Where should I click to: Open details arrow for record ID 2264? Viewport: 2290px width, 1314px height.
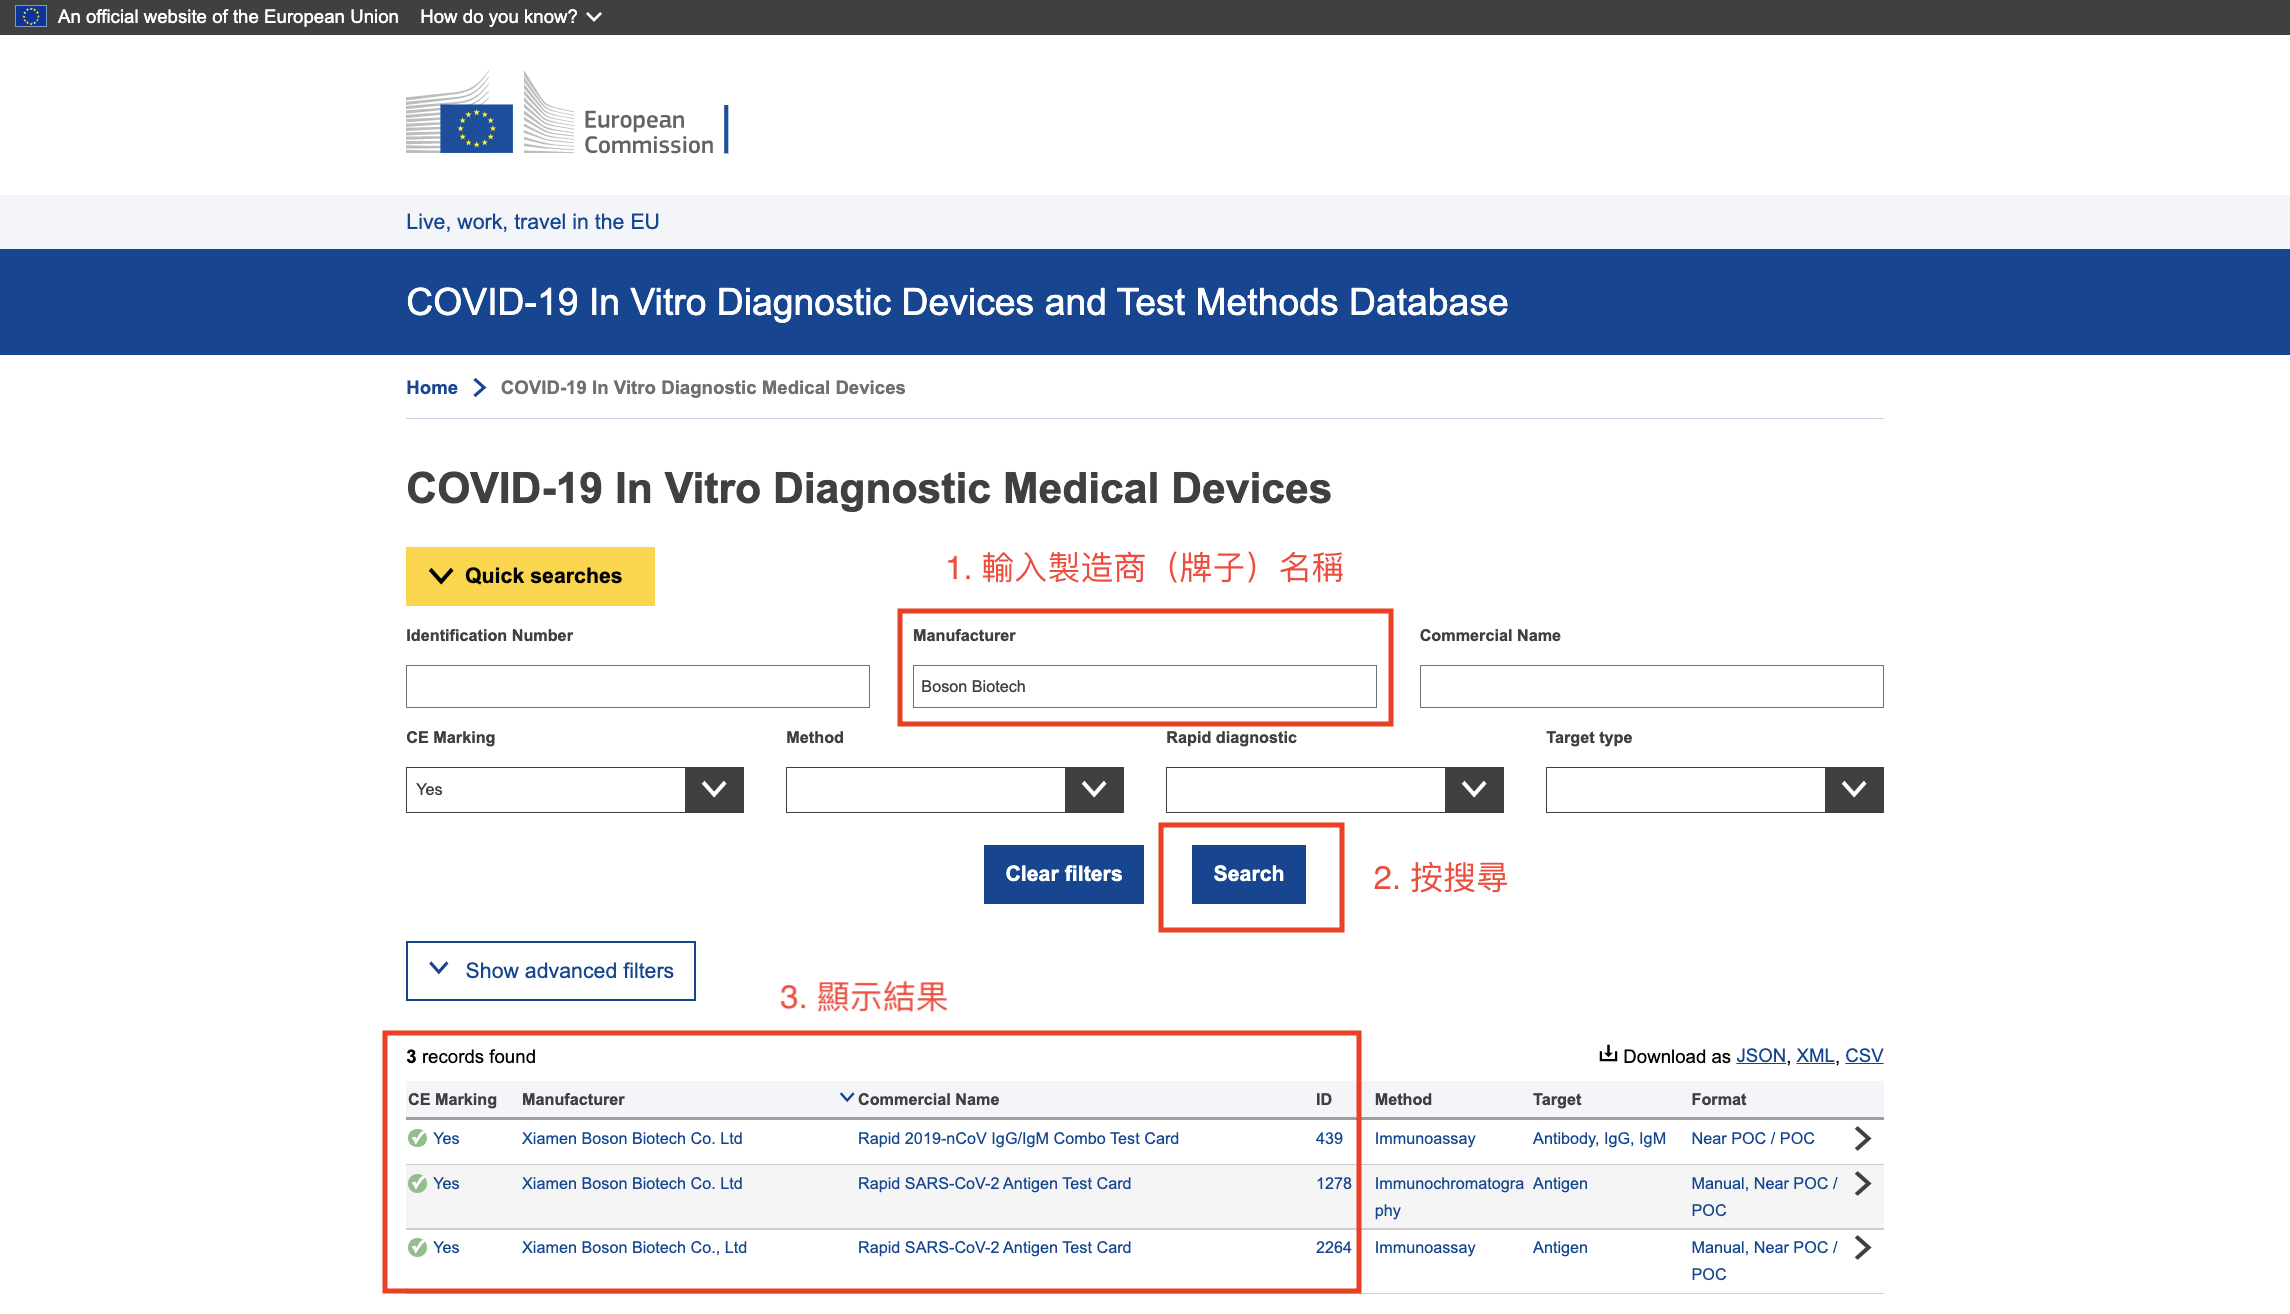click(x=1862, y=1247)
